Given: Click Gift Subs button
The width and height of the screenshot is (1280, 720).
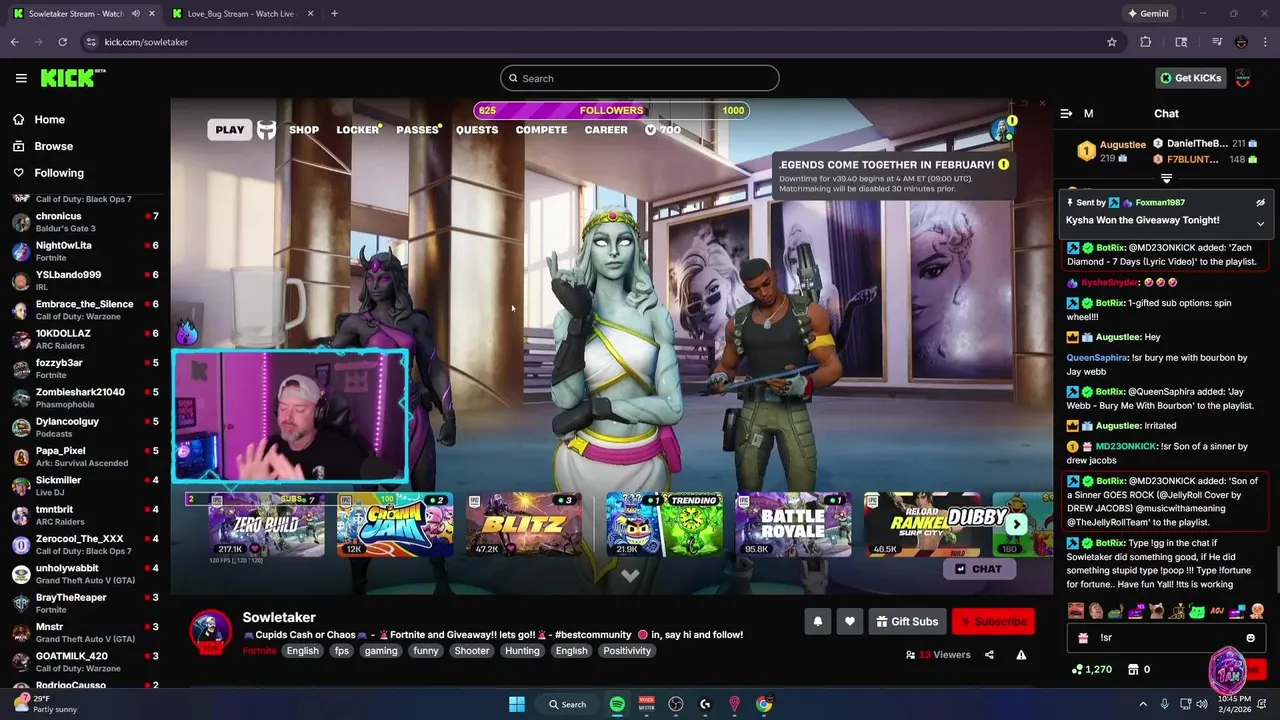Looking at the screenshot, I should 907,622.
